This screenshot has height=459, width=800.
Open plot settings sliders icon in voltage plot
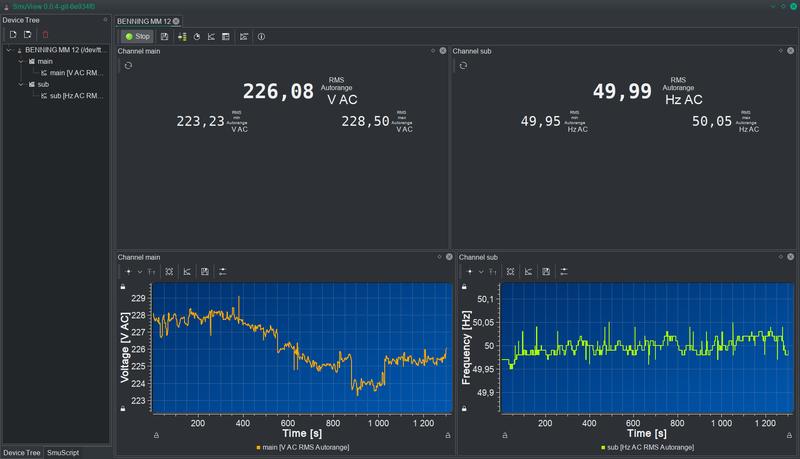[222, 271]
